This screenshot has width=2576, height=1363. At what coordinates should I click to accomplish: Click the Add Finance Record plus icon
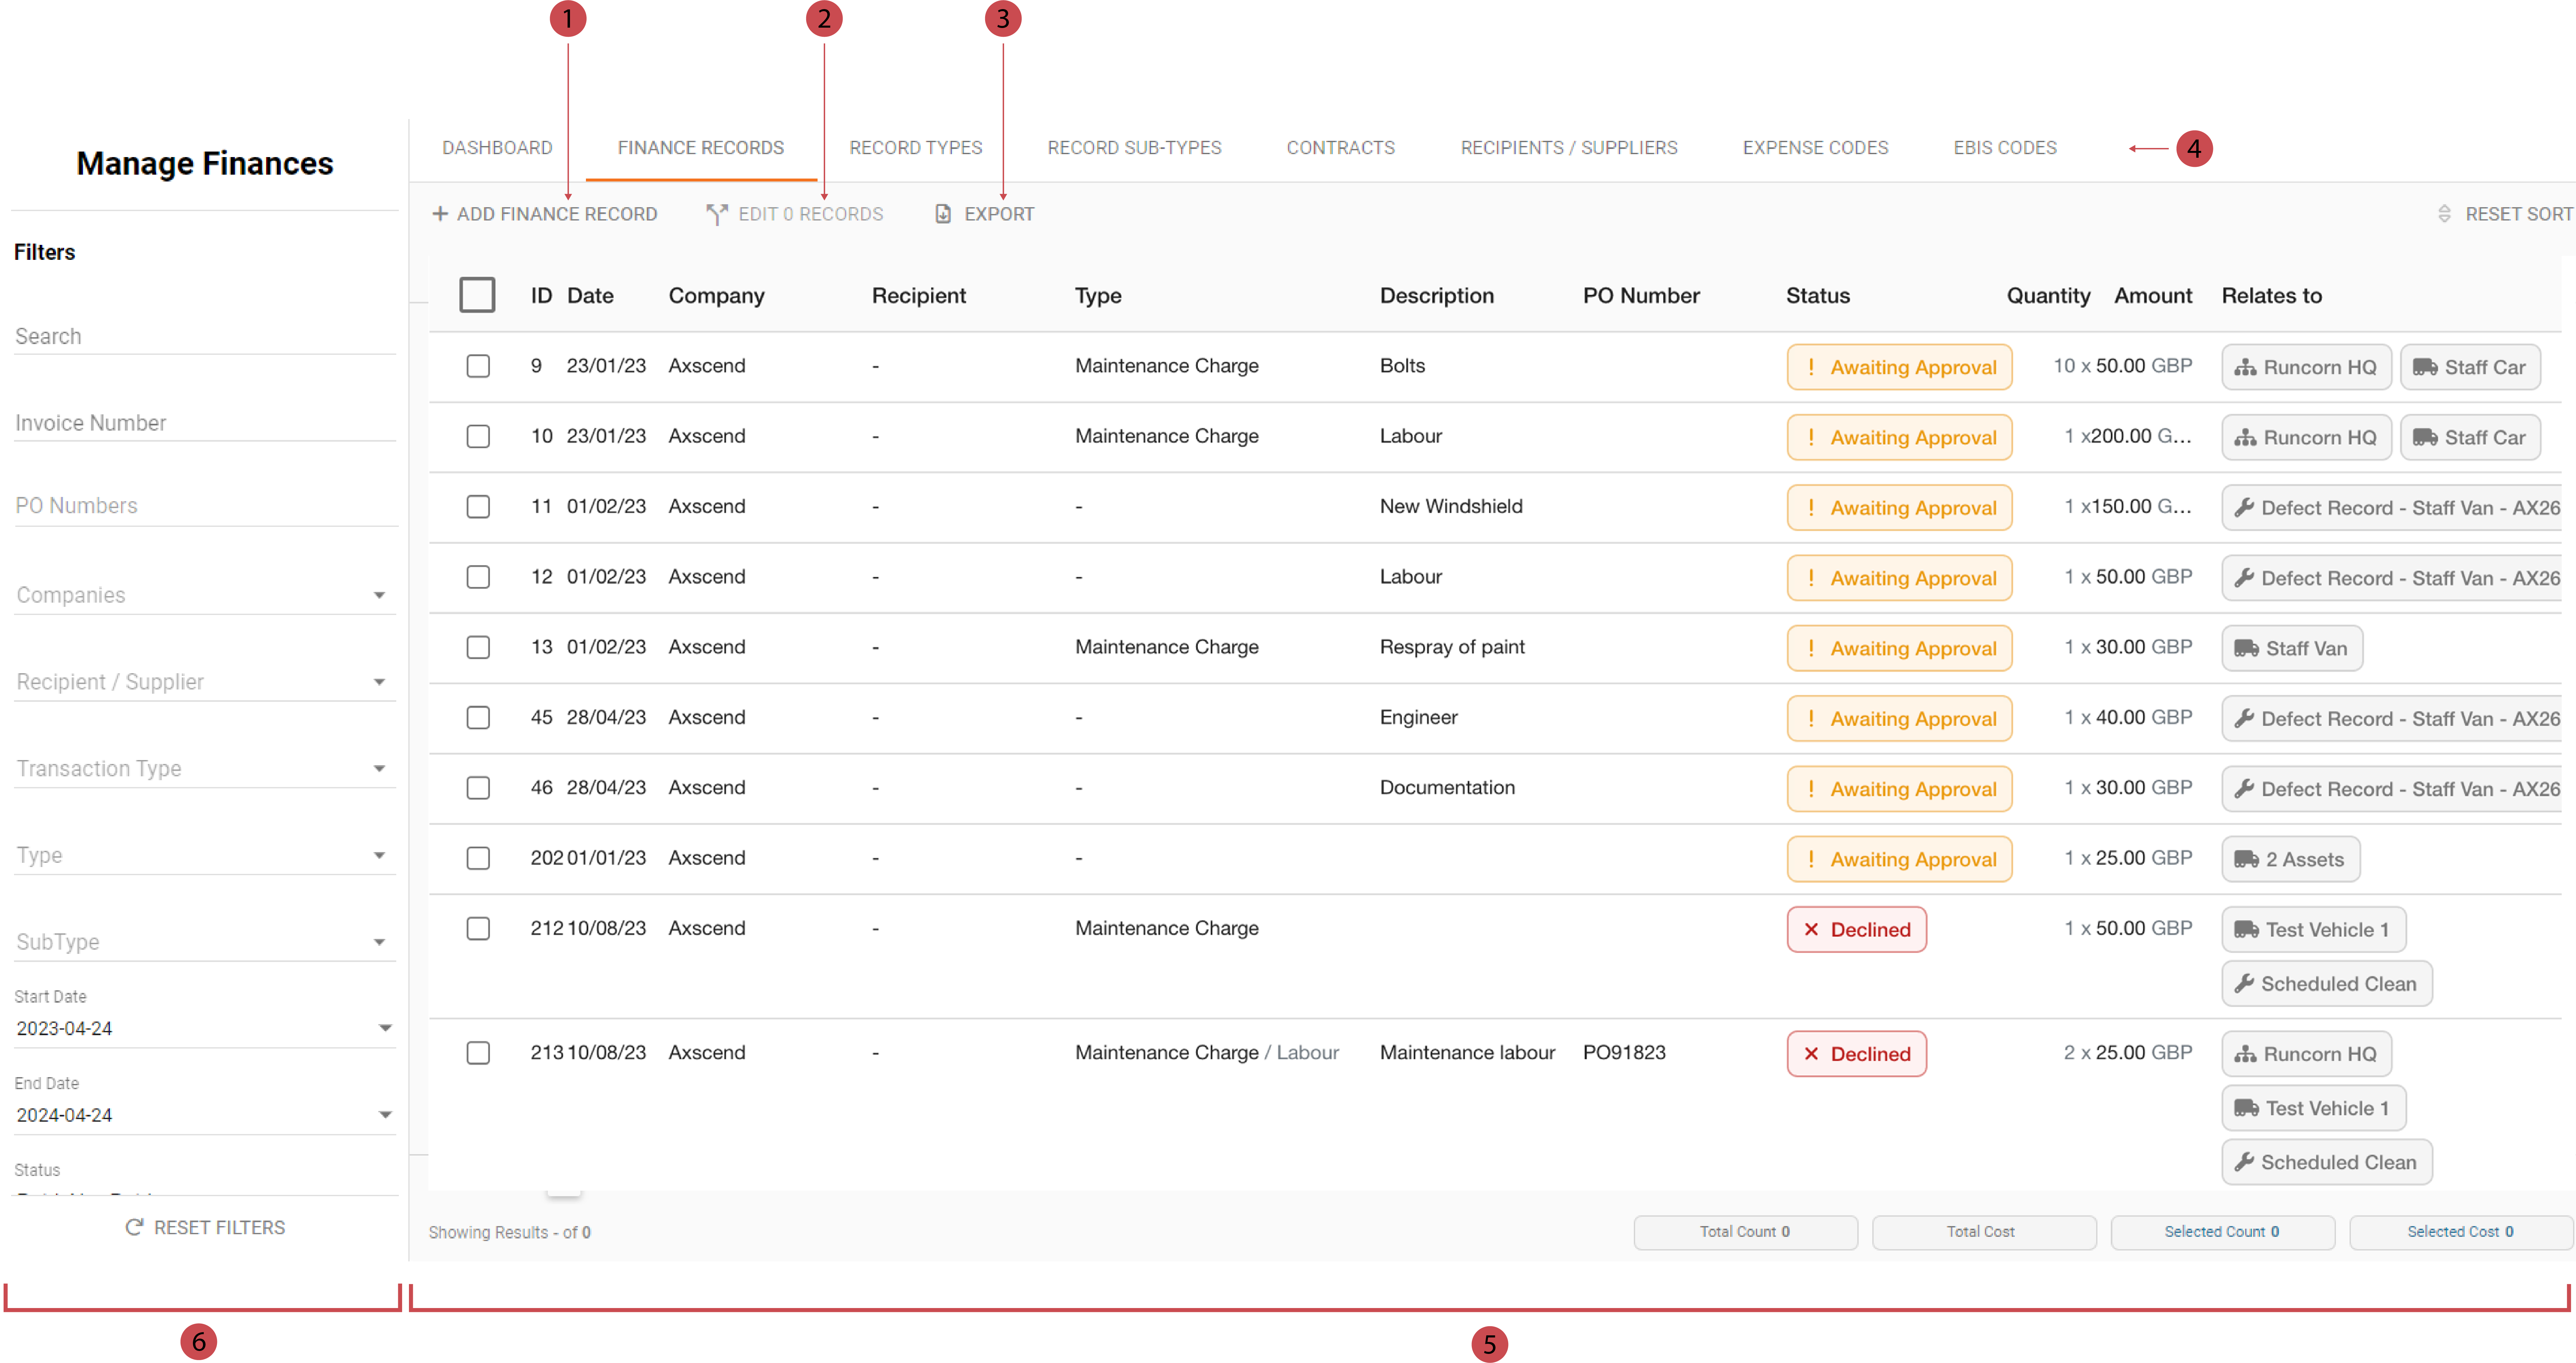click(x=441, y=213)
